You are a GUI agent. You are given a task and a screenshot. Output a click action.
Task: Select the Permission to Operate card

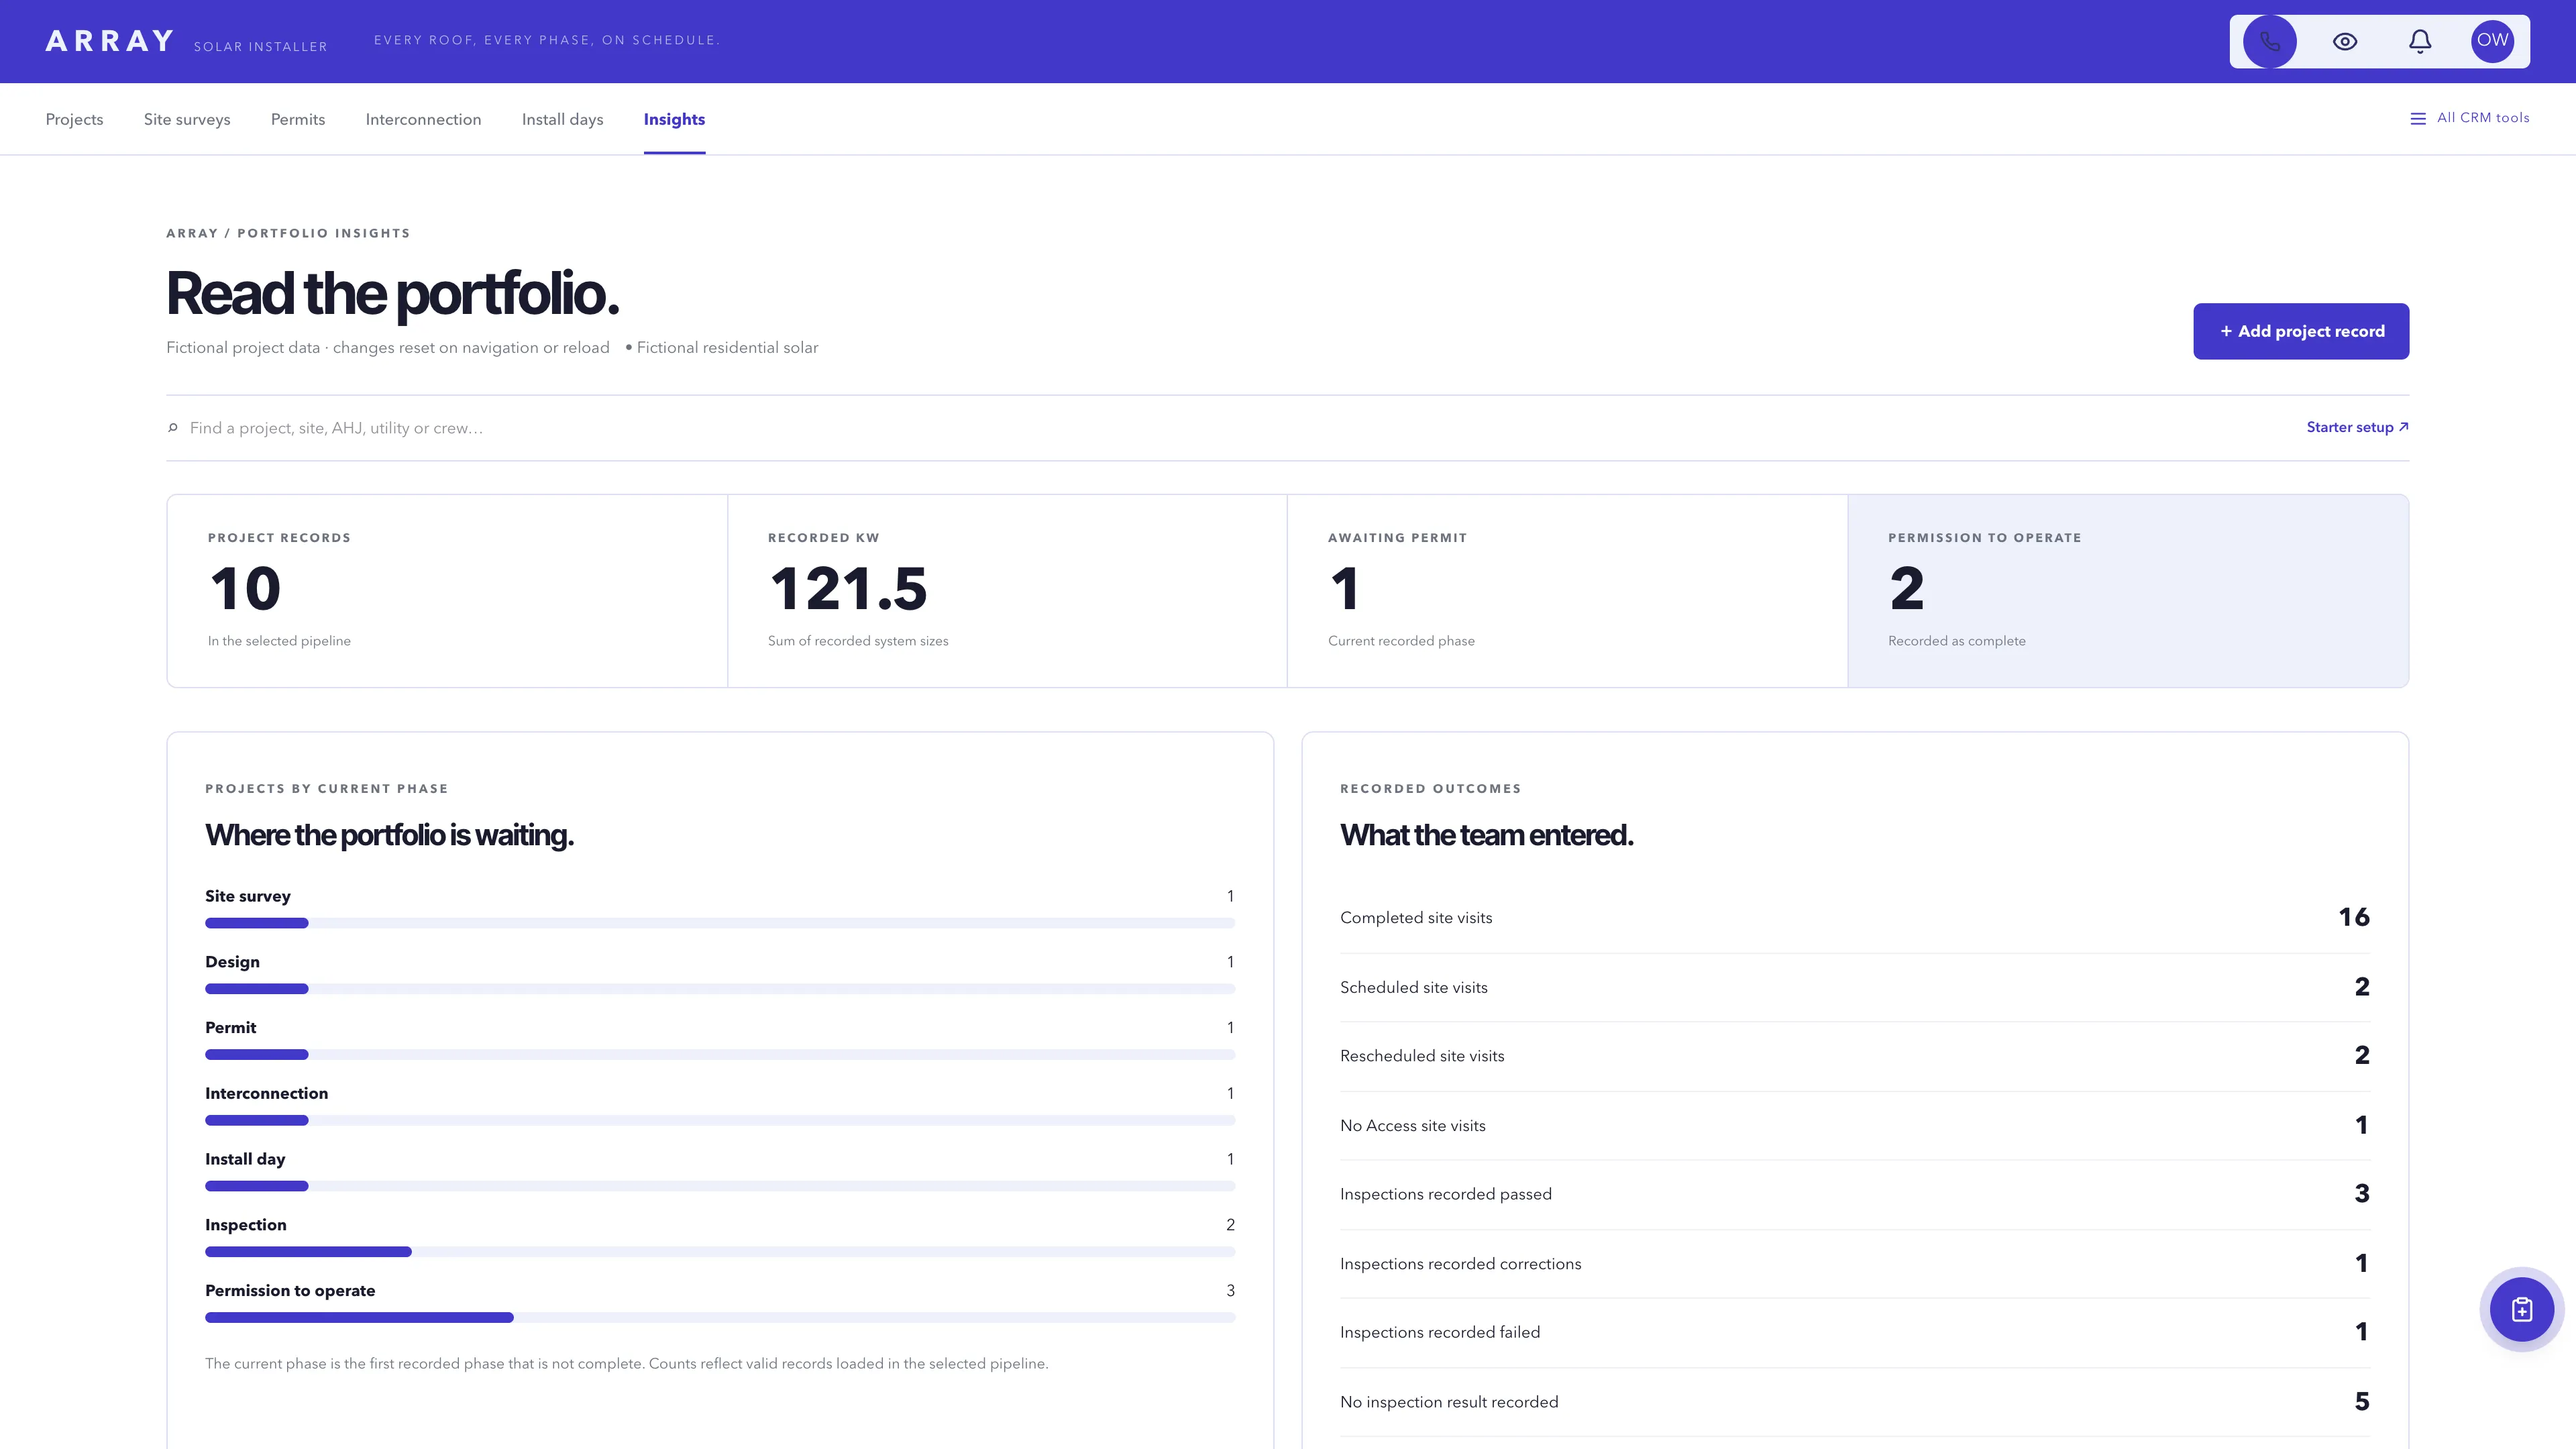pyautogui.click(x=2128, y=591)
